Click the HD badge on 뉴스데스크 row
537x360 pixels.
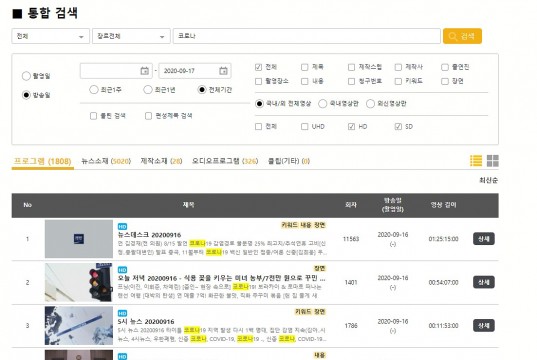tap(122, 226)
